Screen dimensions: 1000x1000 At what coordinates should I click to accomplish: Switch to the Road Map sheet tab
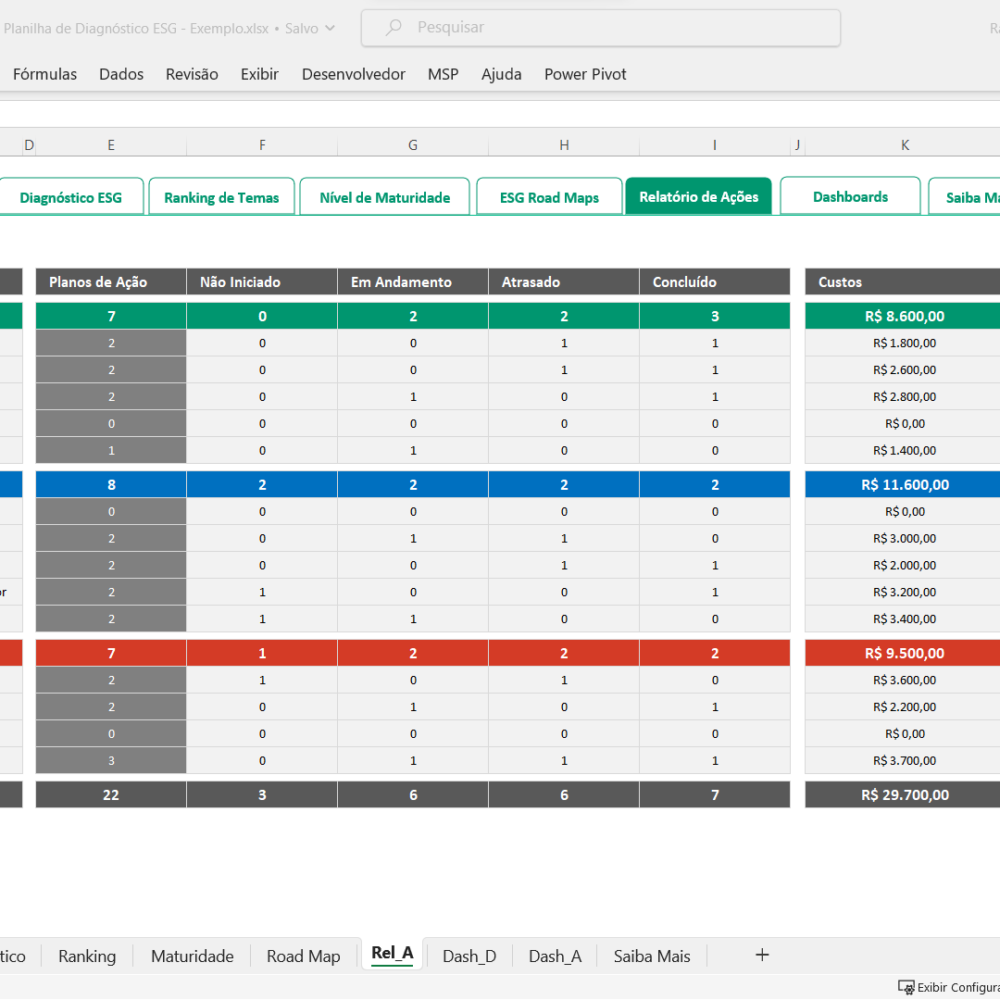pyautogui.click(x=303, y=956)
